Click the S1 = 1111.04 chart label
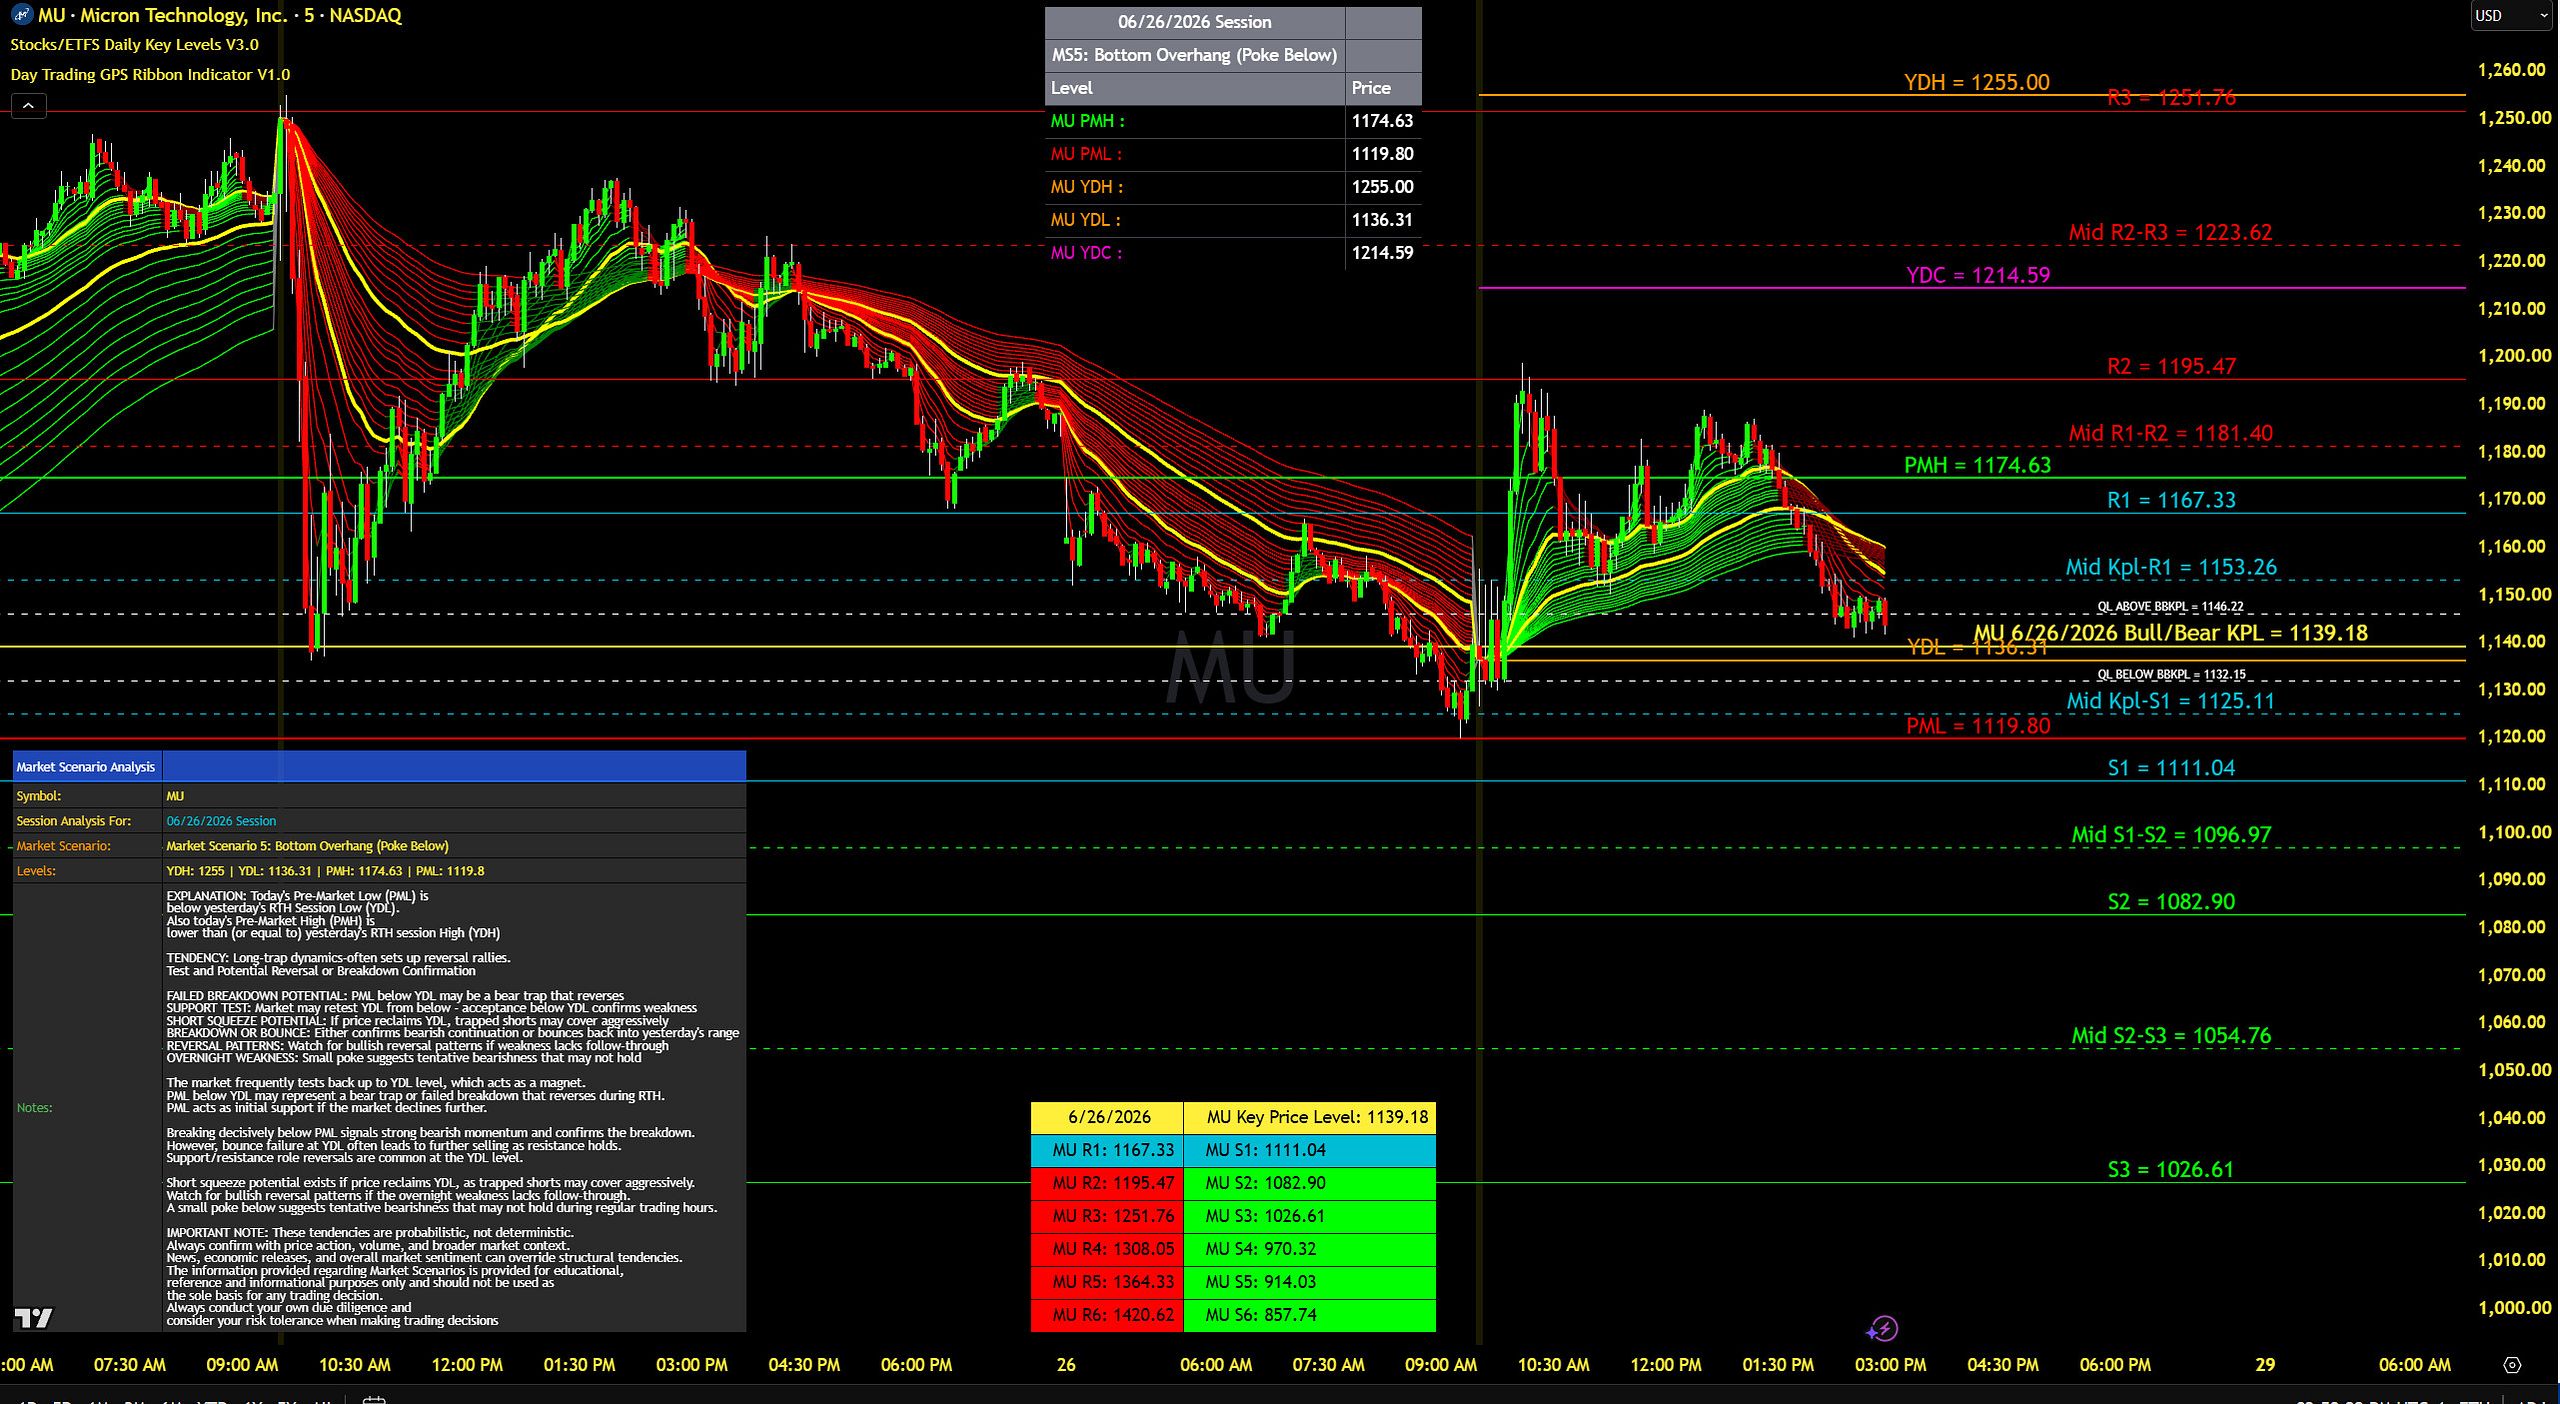 tap(2171, 768)
